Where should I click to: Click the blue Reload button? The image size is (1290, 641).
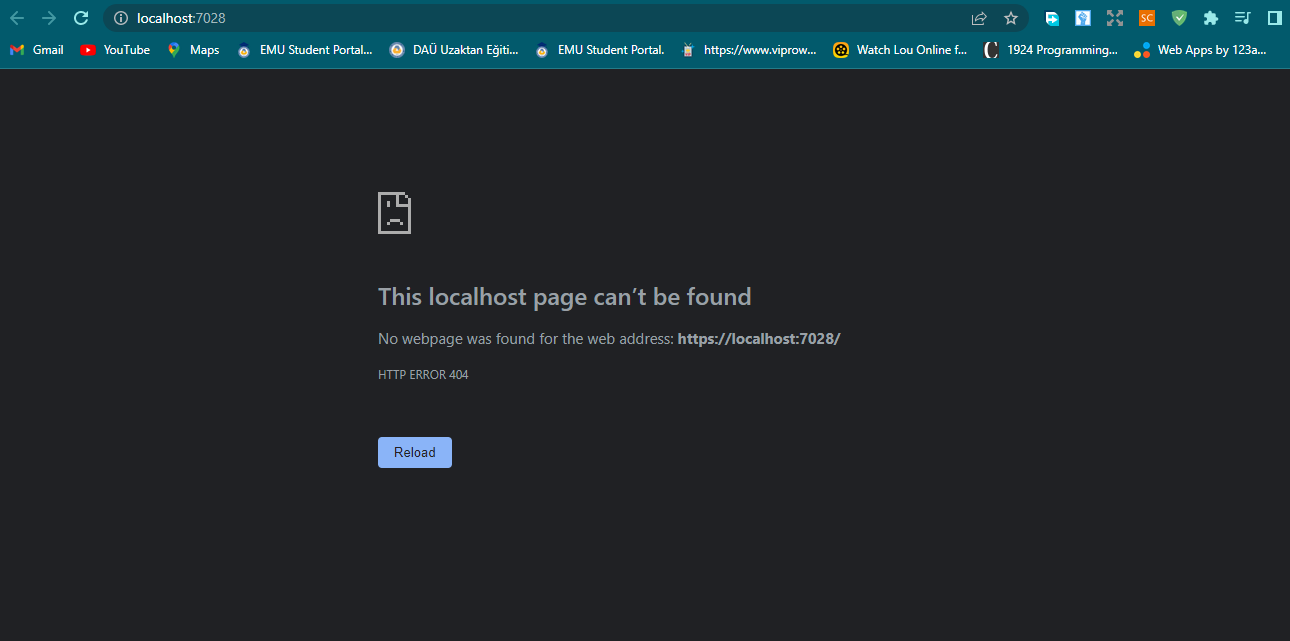point(415,452)
